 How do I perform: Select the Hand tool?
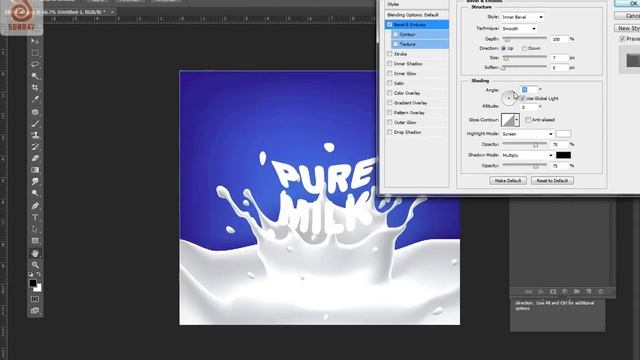click(x=35, y=253)
